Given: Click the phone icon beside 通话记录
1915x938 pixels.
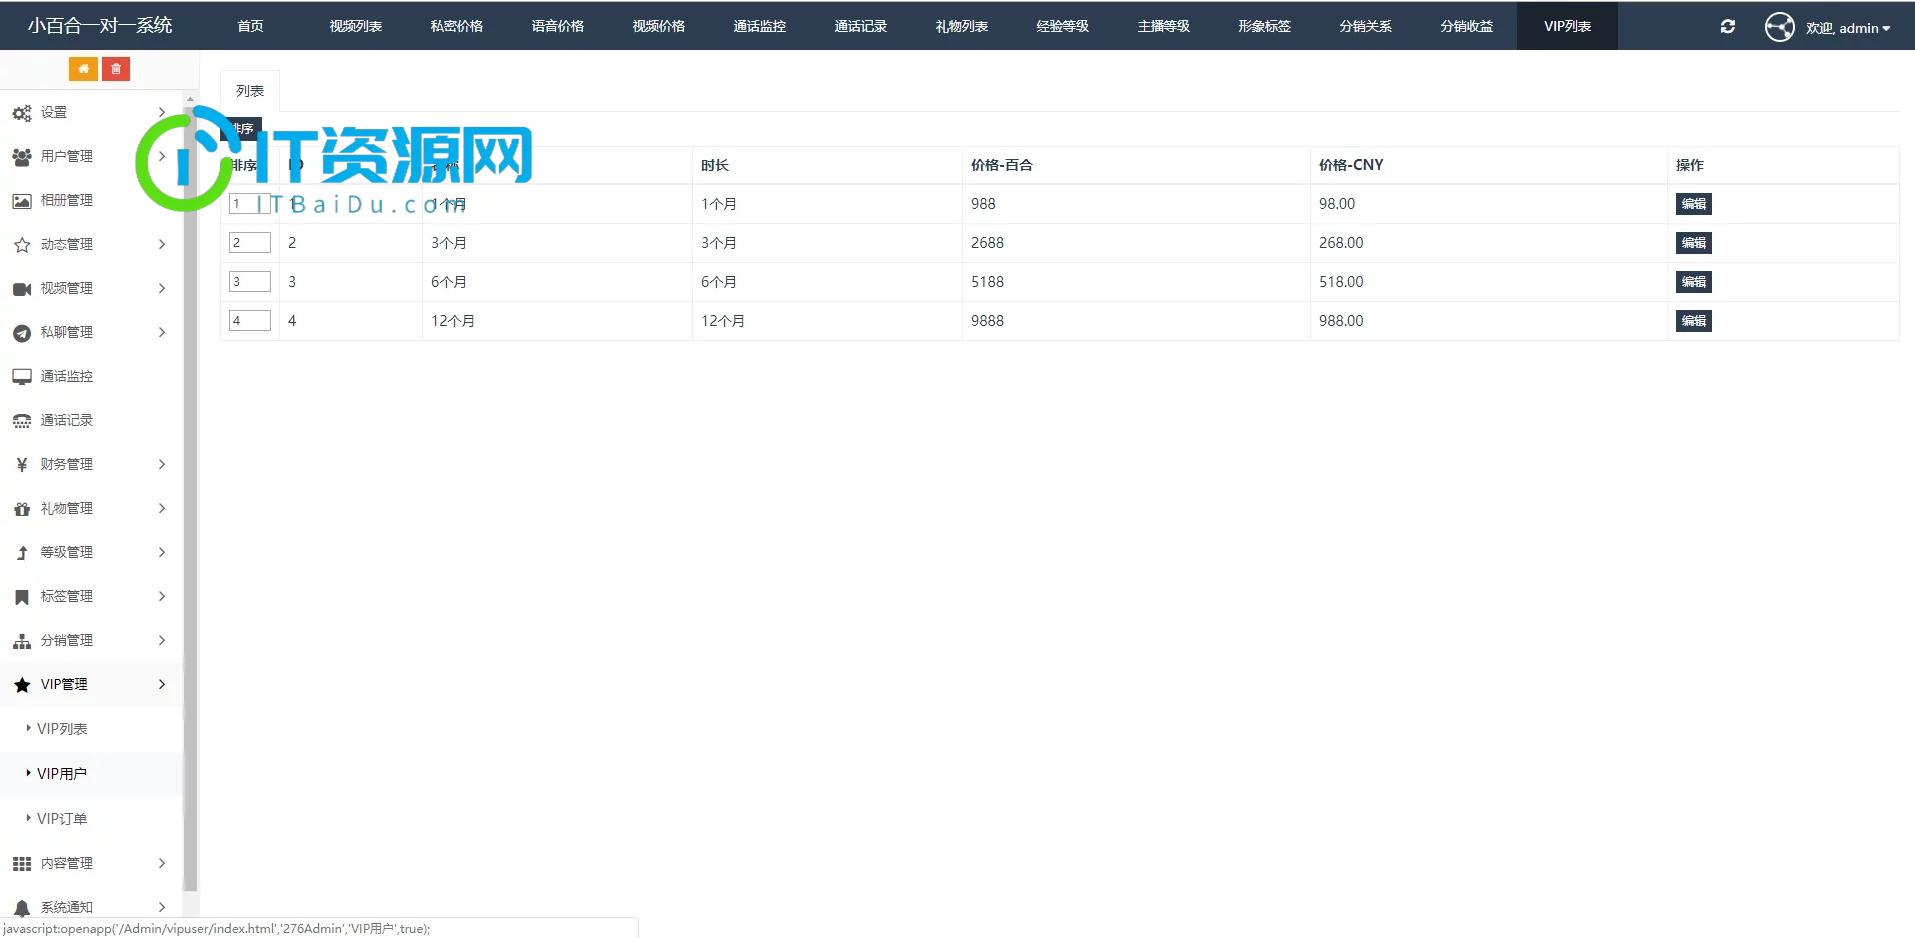Looking at the screenshot, I should point(22,421).
